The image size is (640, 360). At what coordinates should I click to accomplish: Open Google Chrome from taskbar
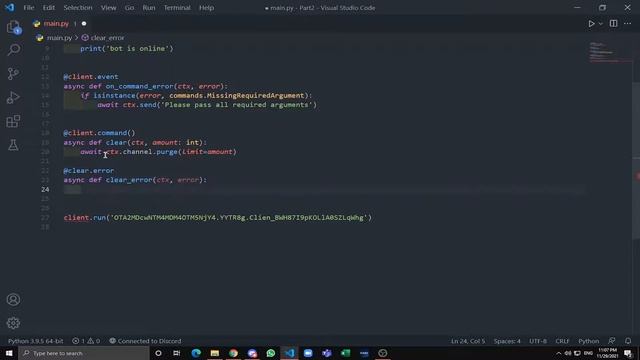[x=233, y=353]
